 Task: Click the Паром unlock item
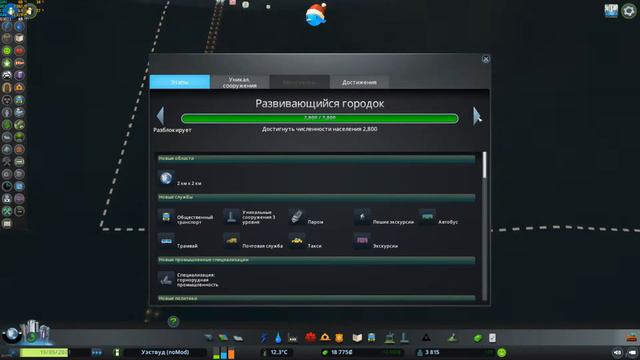tap(306, 218)
